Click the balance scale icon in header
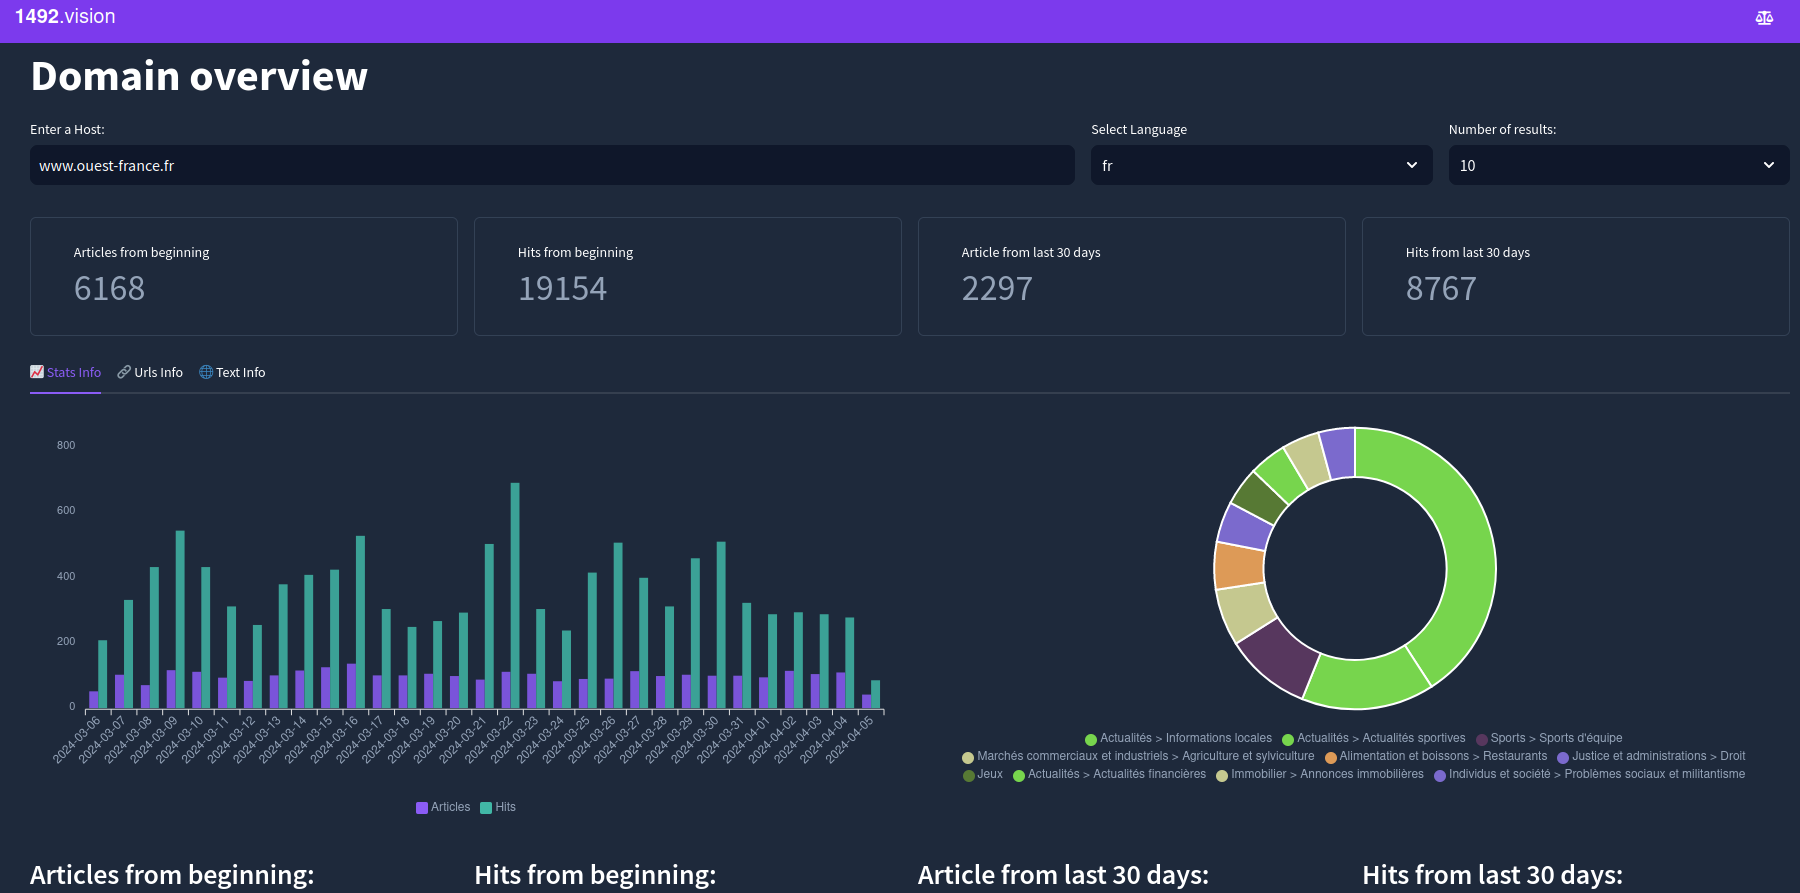This screenshot has height=893, width=1800. click(x=1764, y=18)
